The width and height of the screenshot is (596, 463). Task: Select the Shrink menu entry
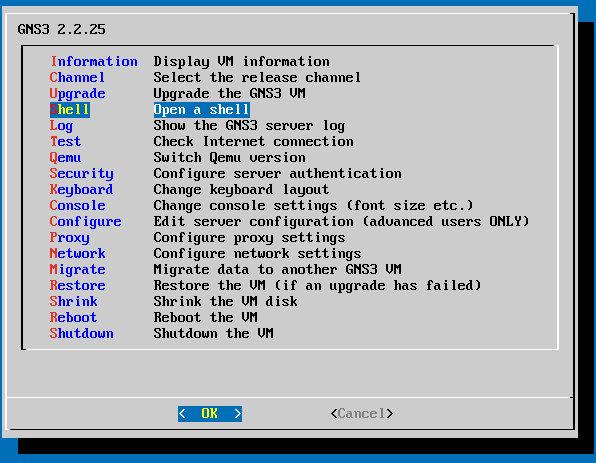coord(73,301)
